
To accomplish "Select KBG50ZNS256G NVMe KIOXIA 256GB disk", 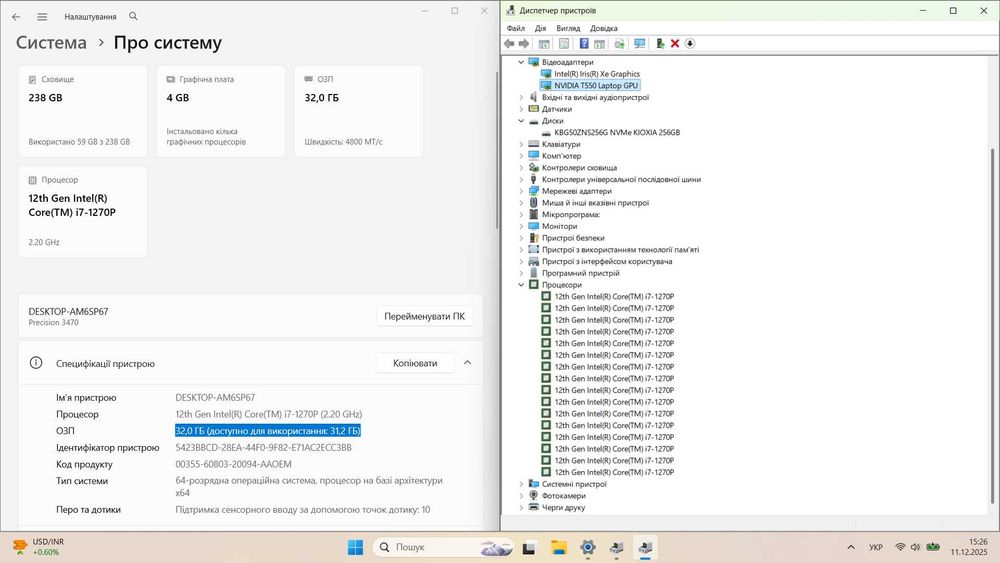I will pyautogui.click(x=617, y=133).
